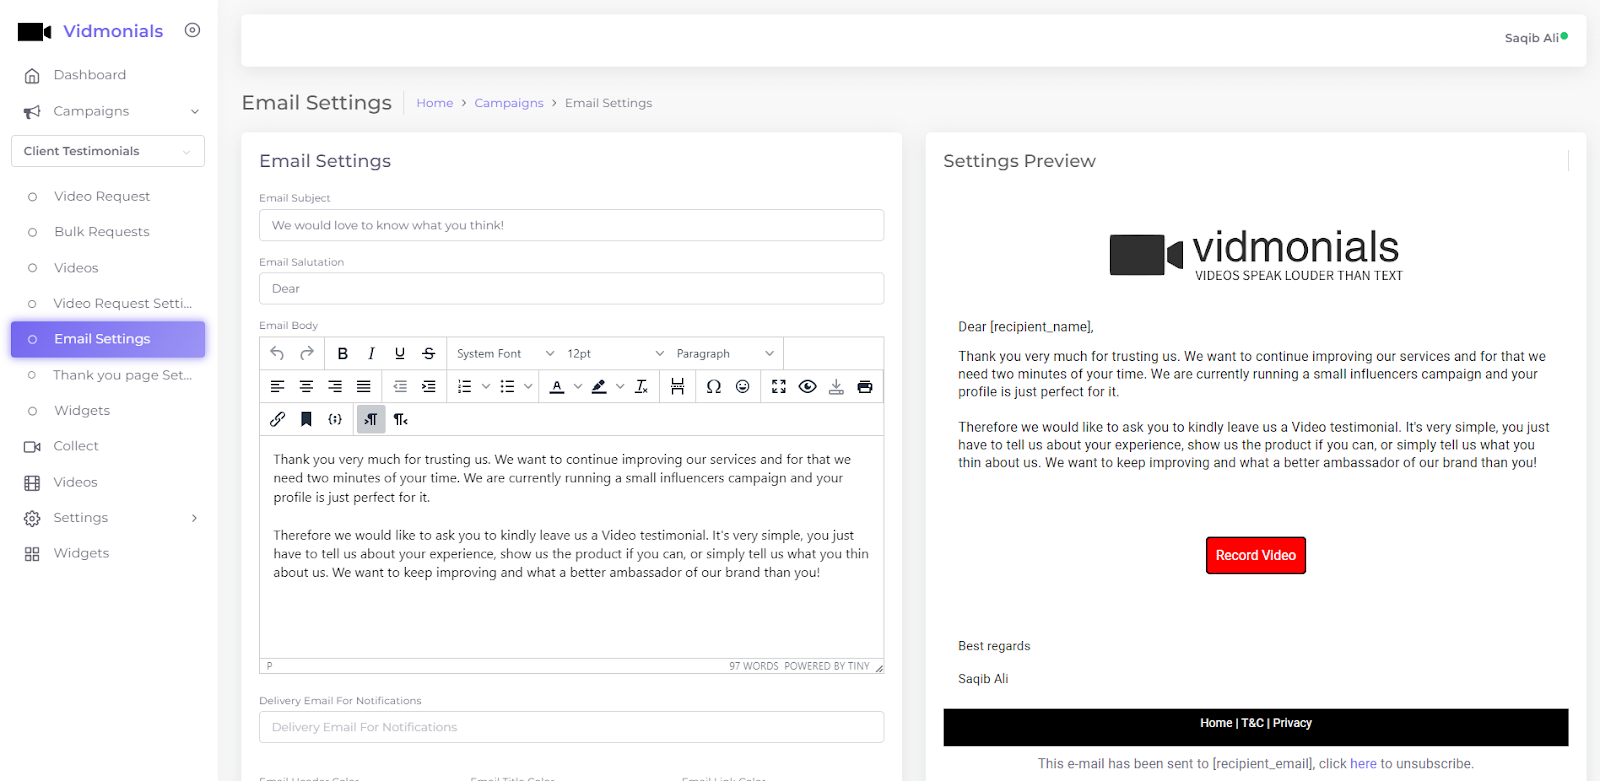Open the special character (omega) picker
This screenshot has width=1600, height=781.
[x=713, y=387]
